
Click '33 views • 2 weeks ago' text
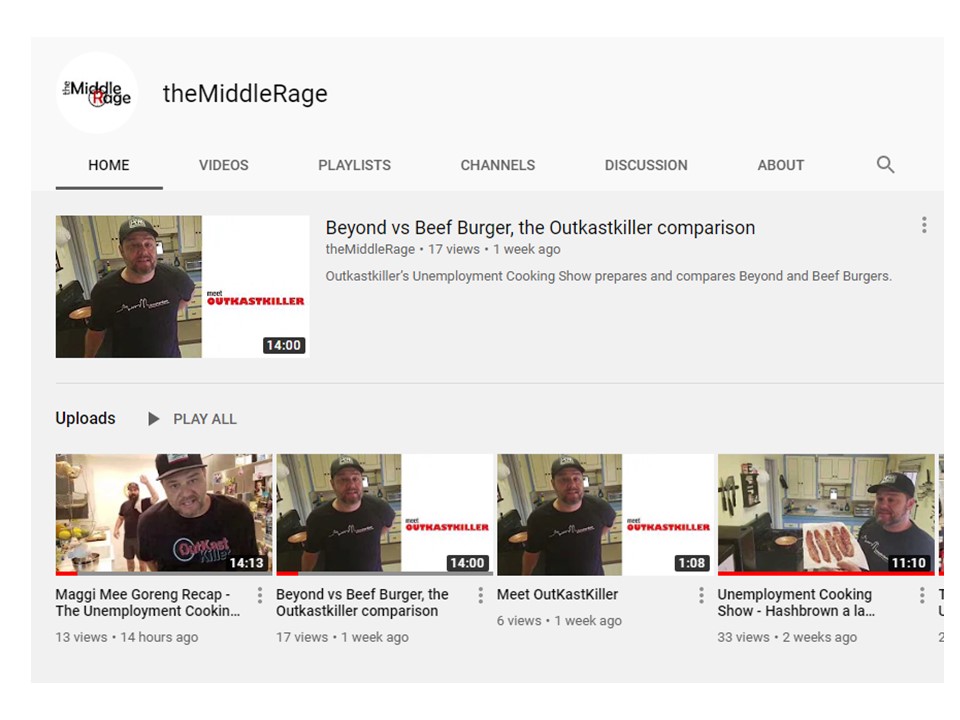[x=787, y=637]
